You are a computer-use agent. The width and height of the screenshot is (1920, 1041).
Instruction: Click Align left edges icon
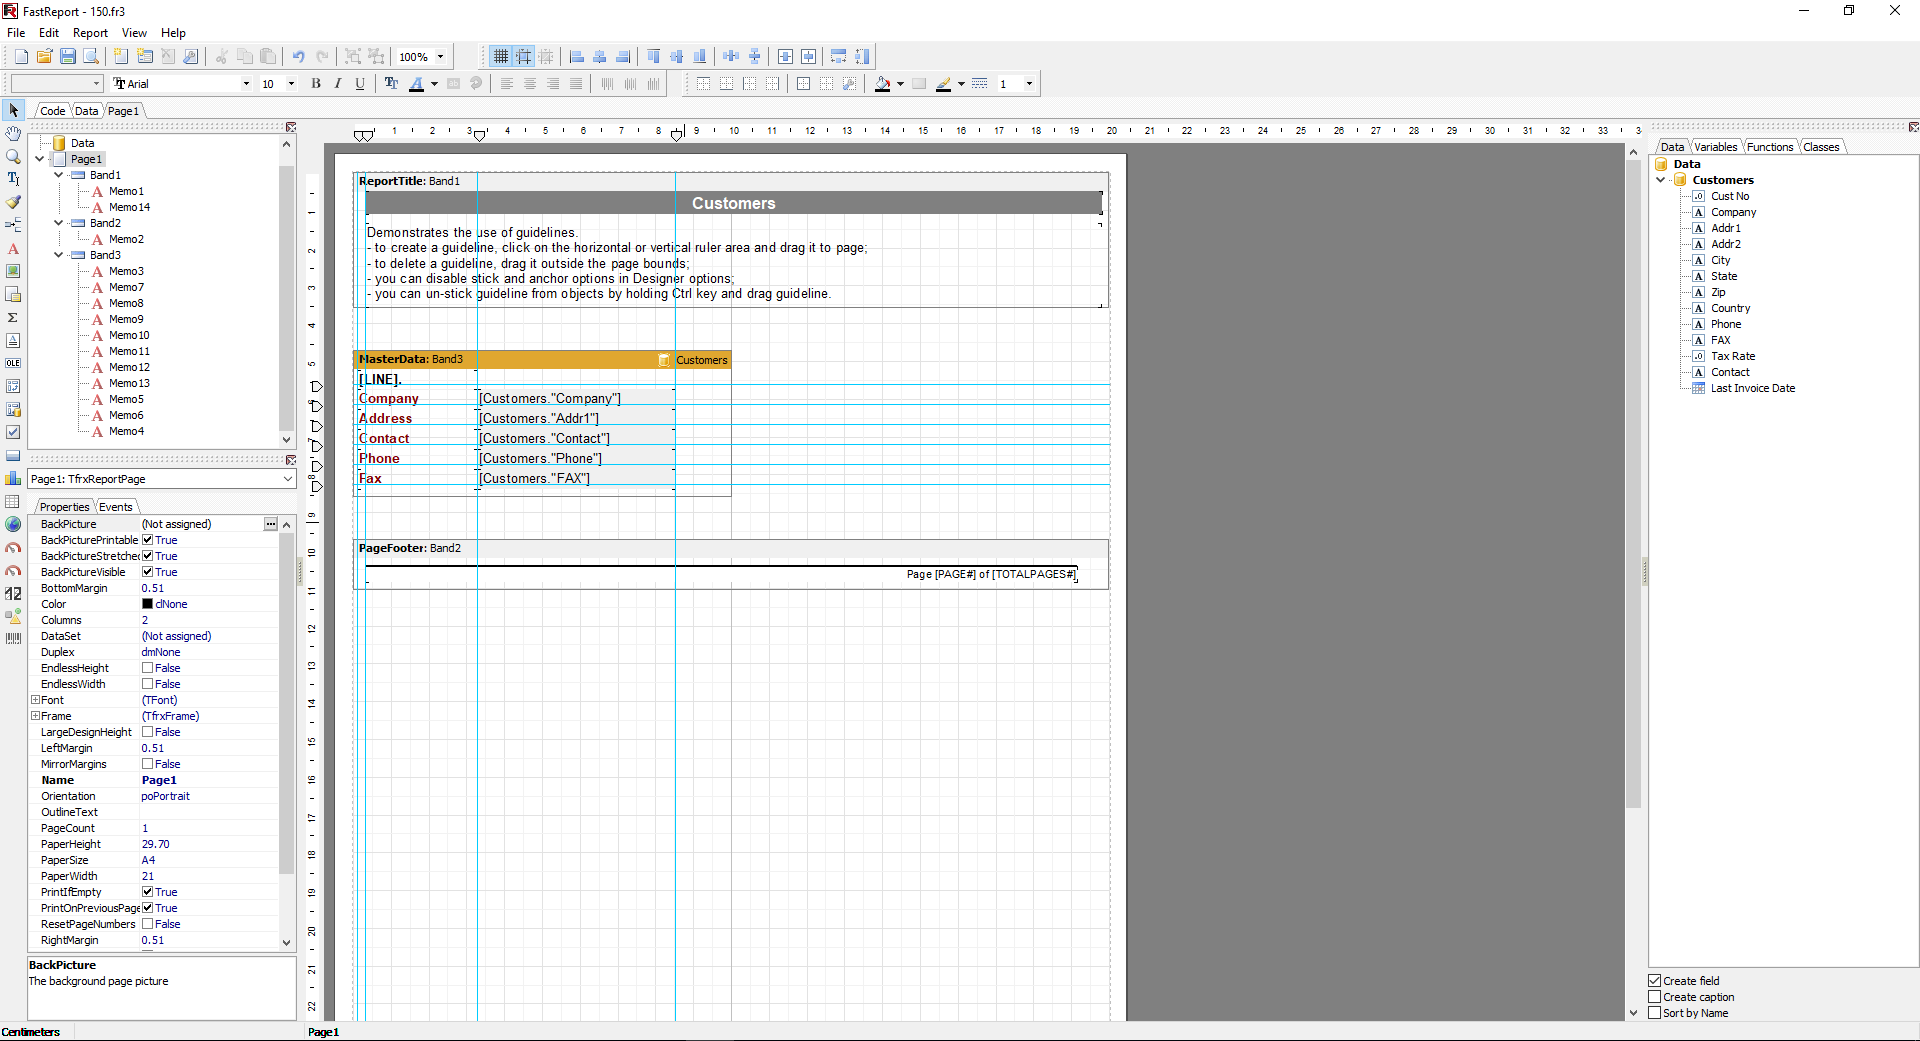pyautogui.click(x=577, y=57)
